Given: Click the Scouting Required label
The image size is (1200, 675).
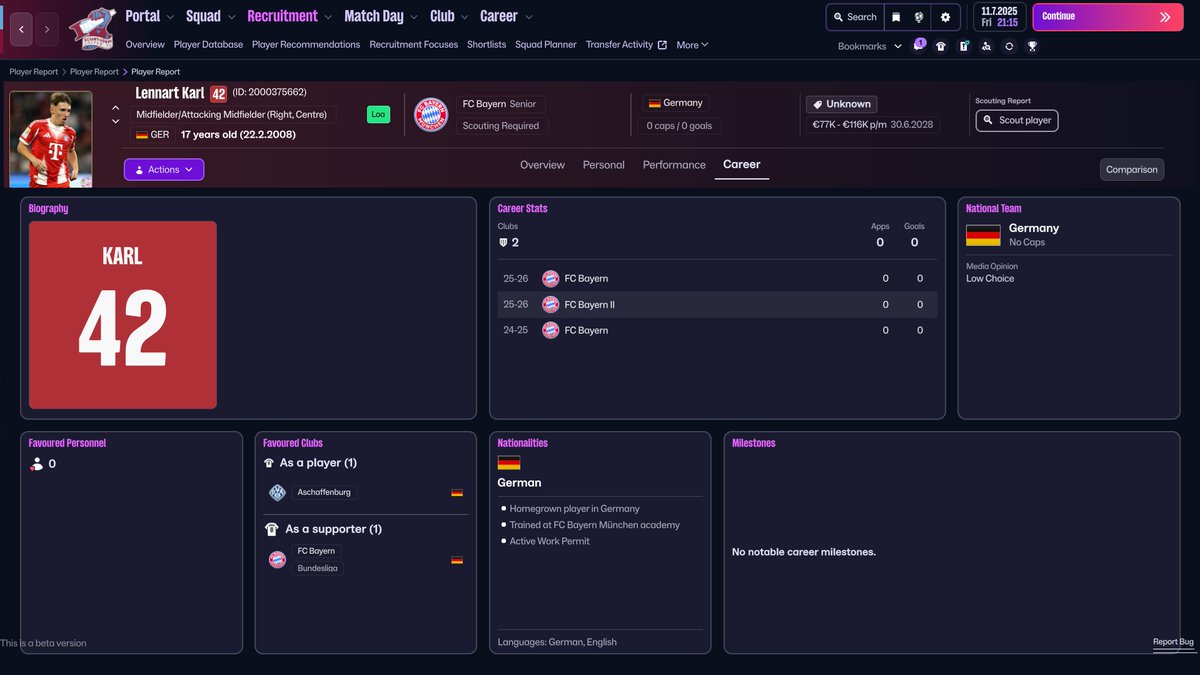Looking at the screenshot, I should point(501,126).
